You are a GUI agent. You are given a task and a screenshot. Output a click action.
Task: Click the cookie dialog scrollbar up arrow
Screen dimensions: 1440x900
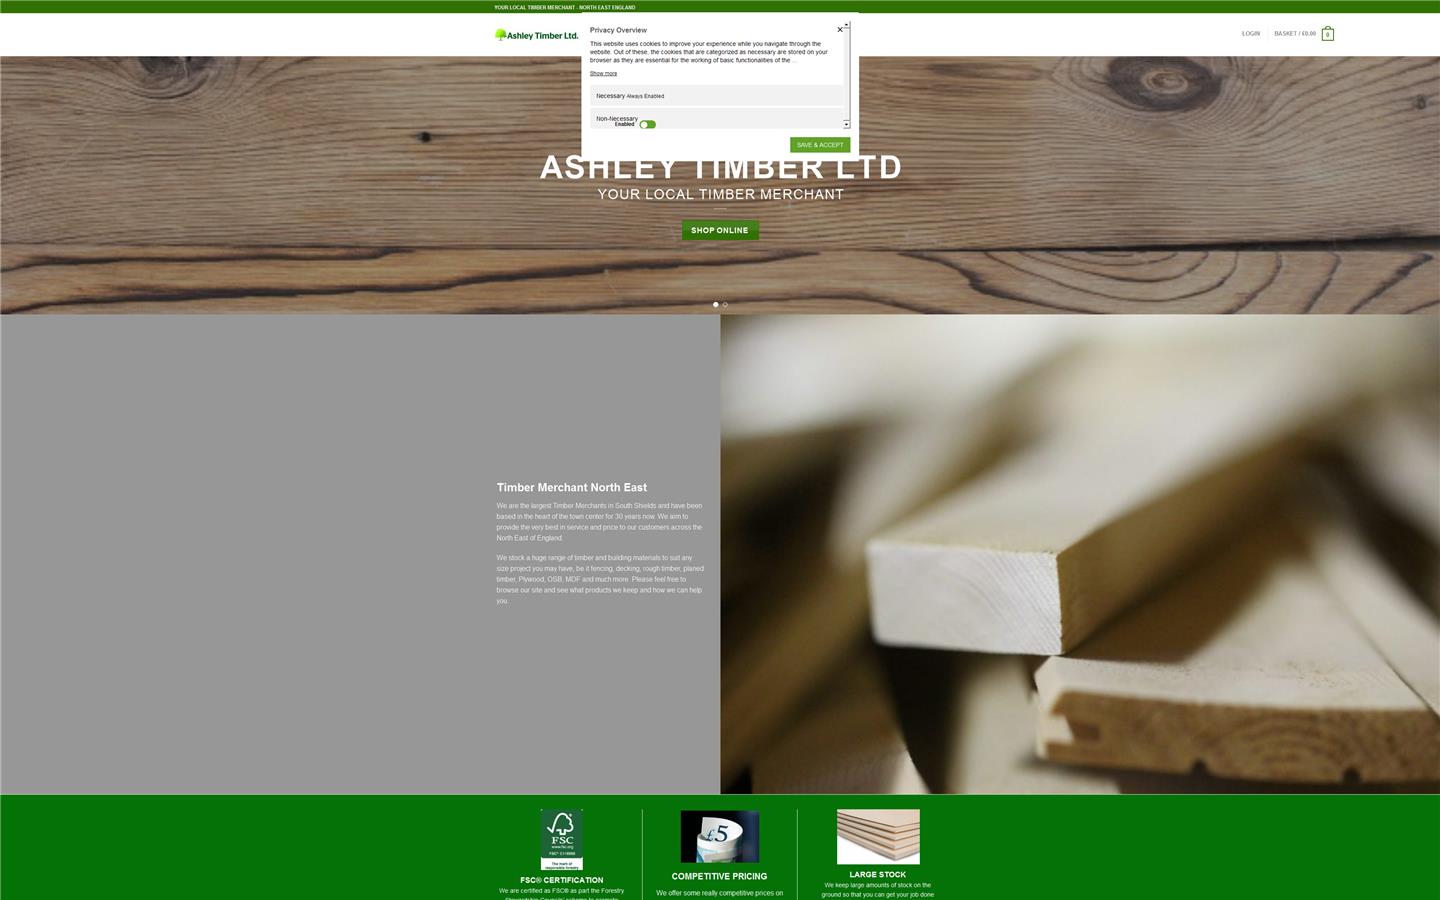point(845,22)
